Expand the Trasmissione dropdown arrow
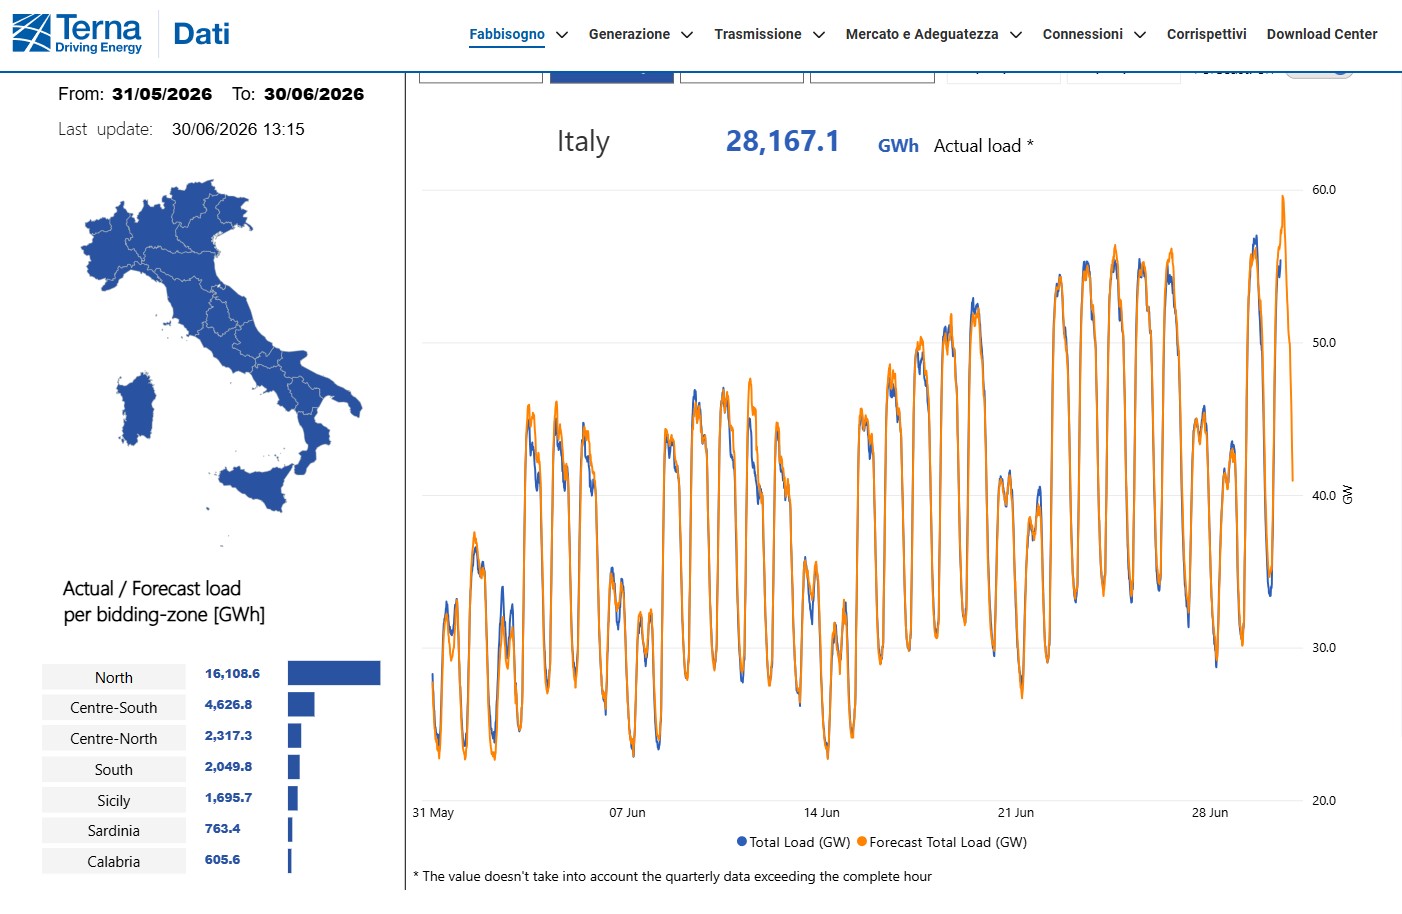Screen dimensions: 1402x914 coord(819,35)
